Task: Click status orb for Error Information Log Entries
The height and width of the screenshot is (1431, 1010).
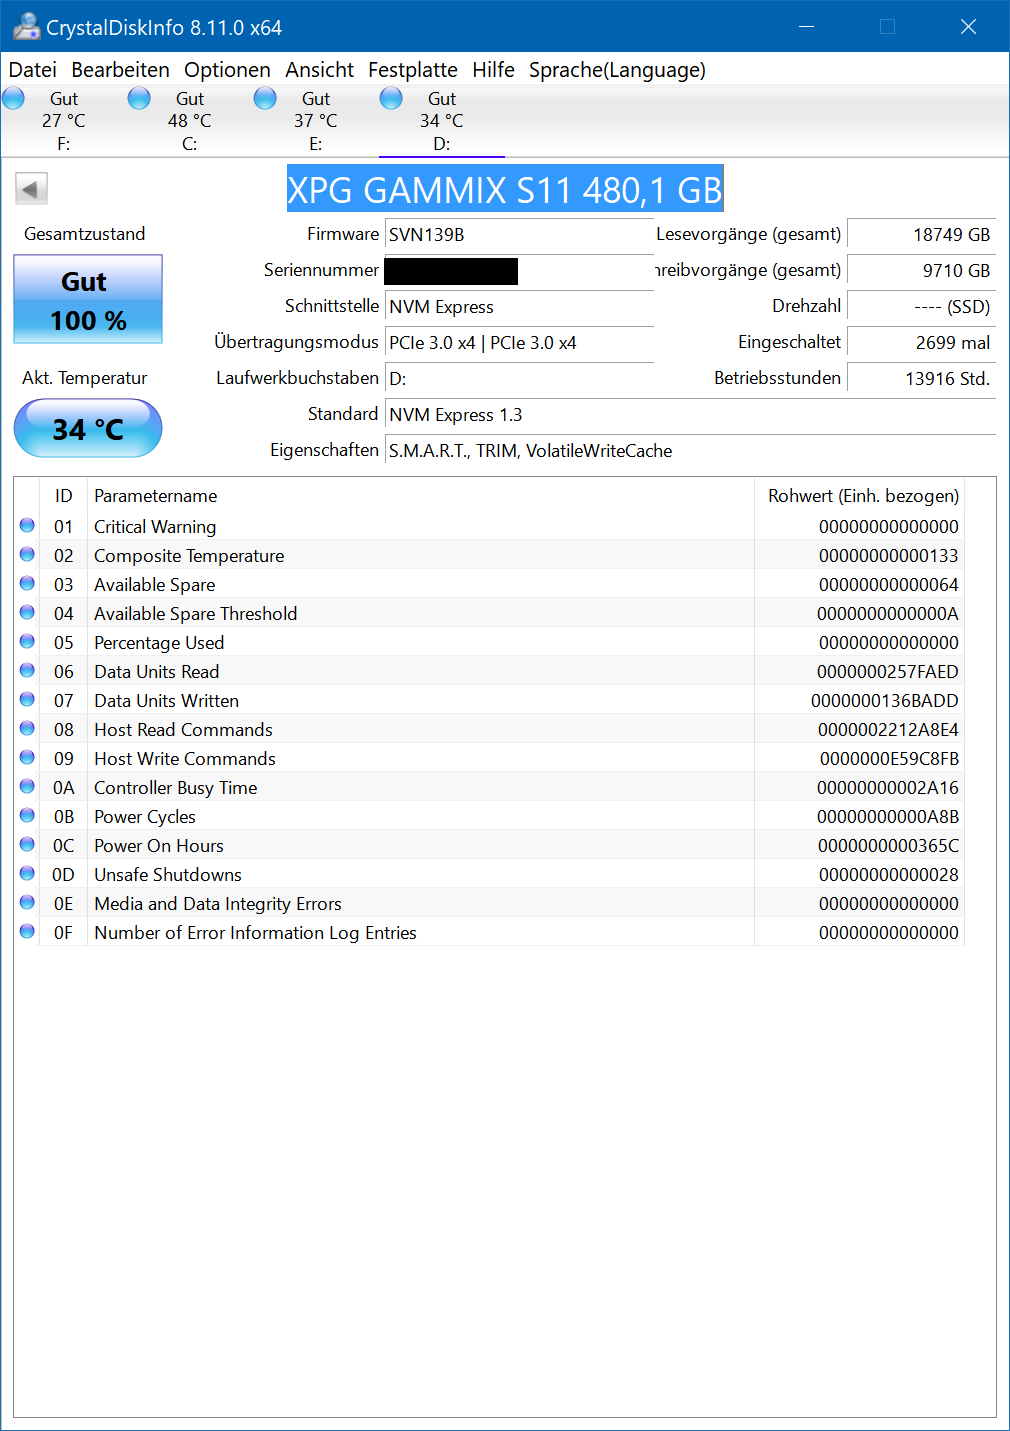Action: point(27,931)
